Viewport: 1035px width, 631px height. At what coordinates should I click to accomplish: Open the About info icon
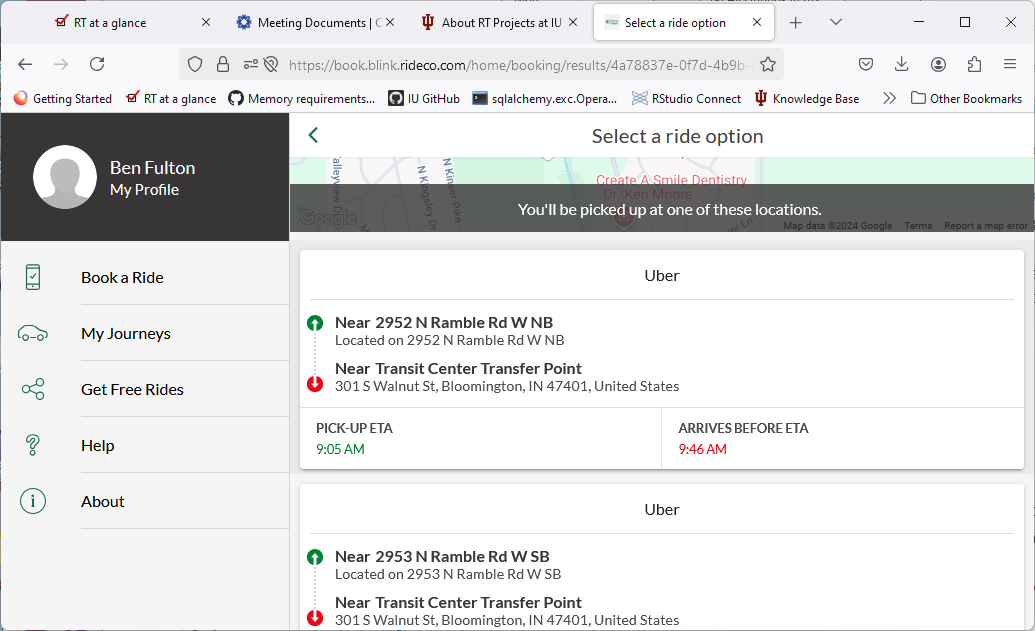pyautogui.click(x=33, y=501)
